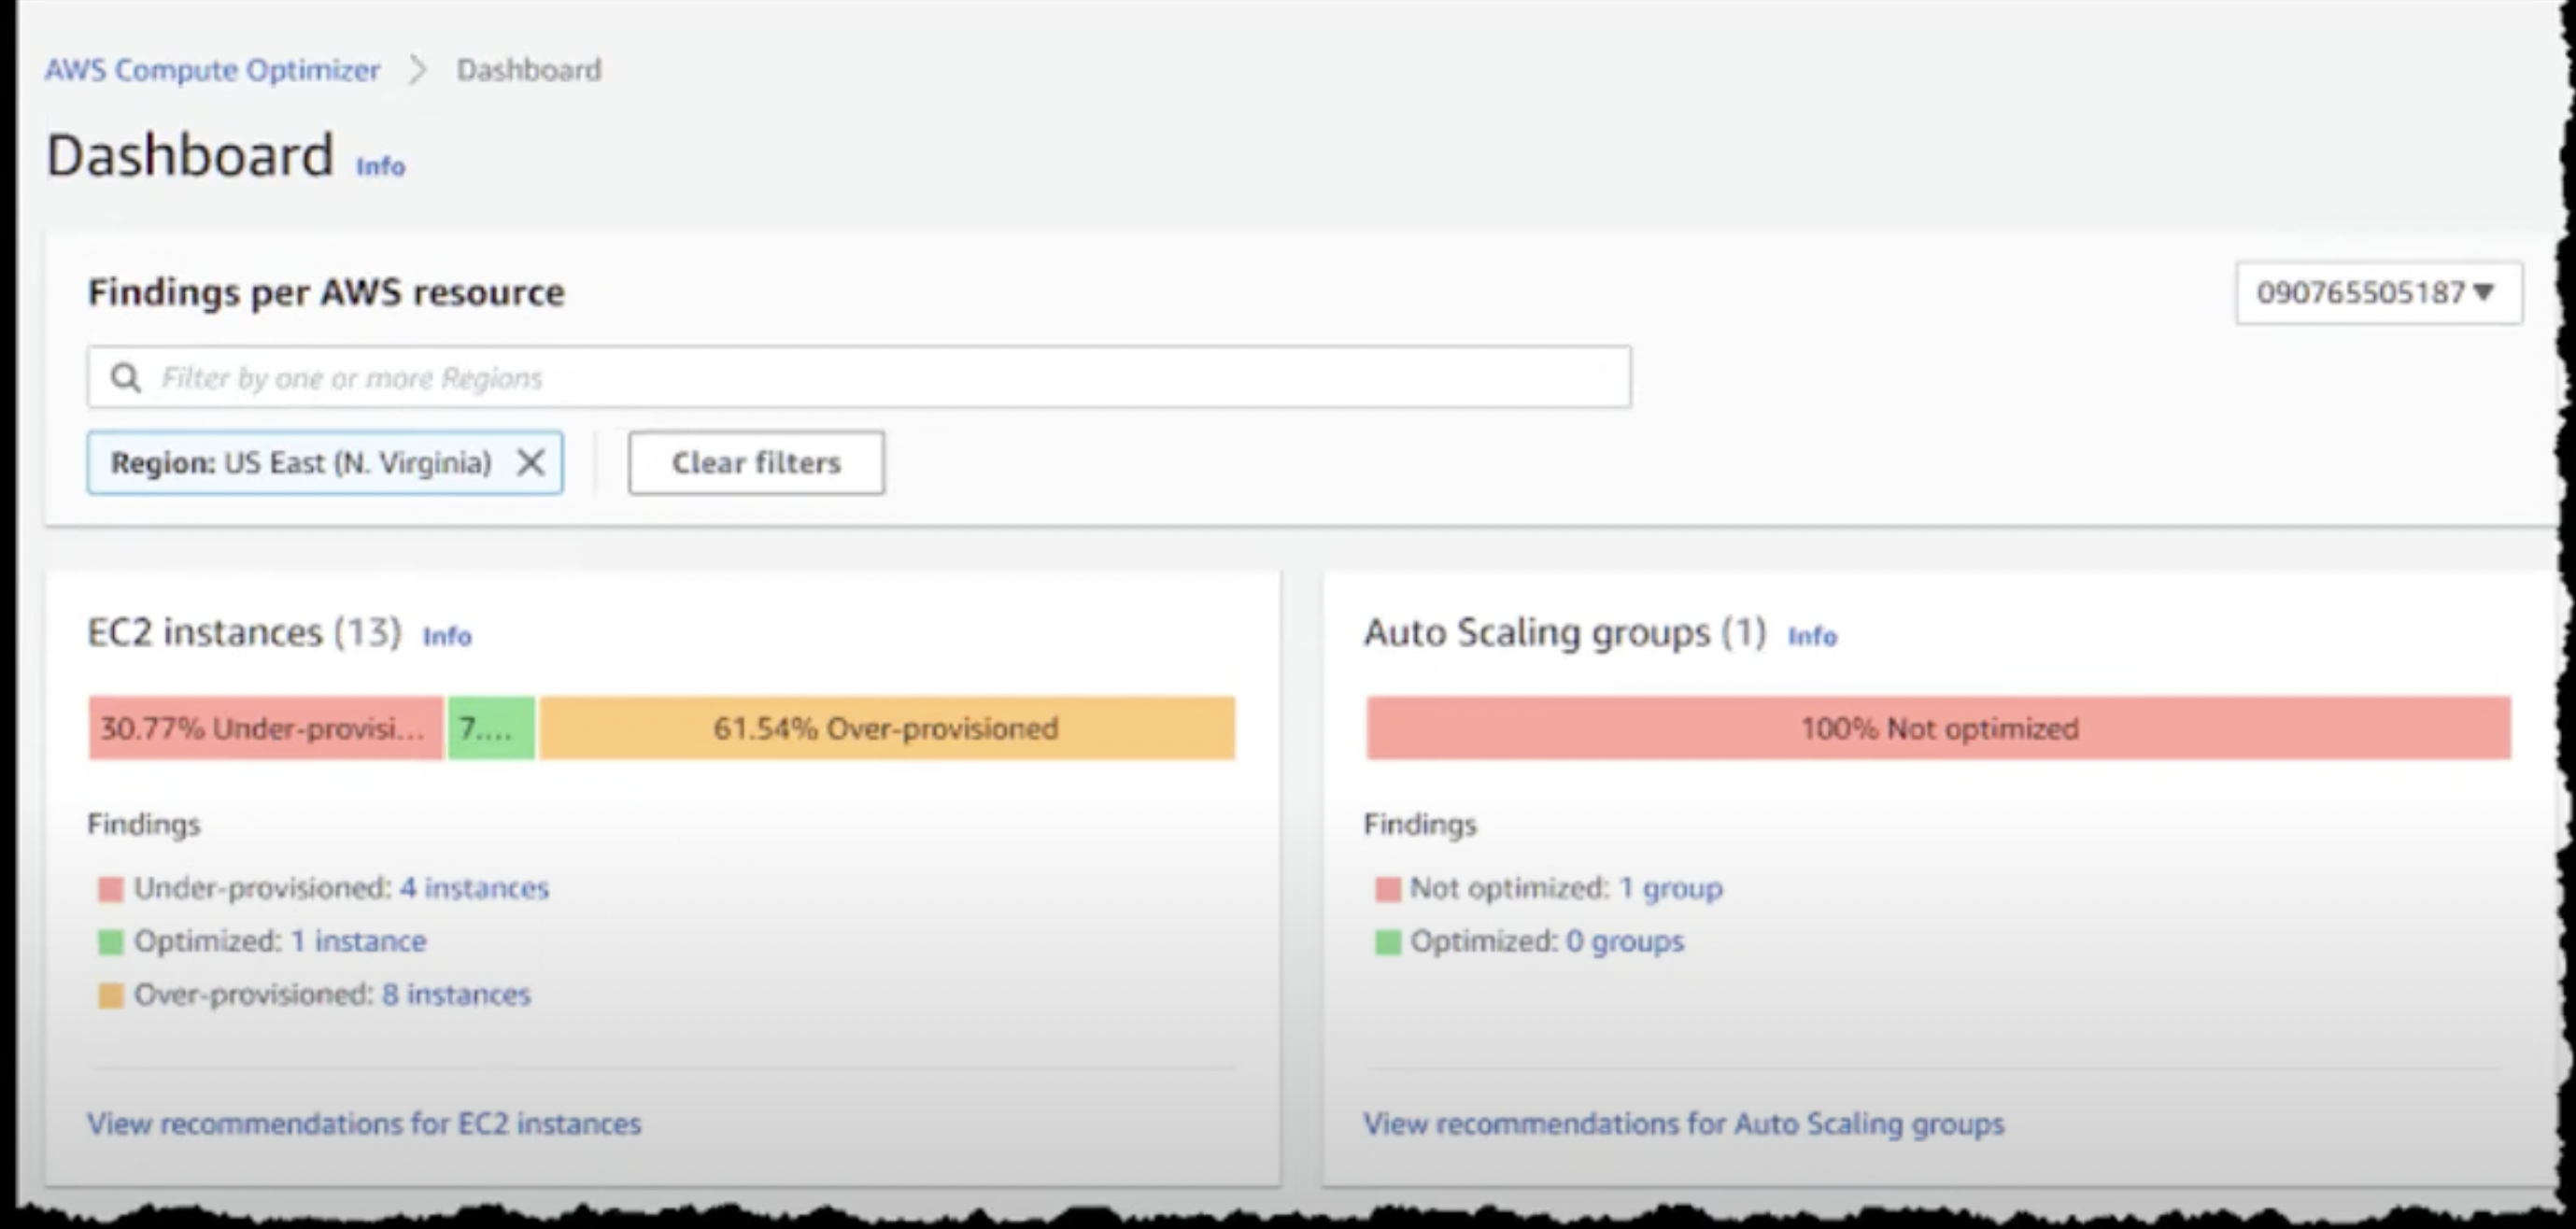The image size is (2576, 1229).
Task: Type in the Filter by Regions field
Action: [880, 378]
